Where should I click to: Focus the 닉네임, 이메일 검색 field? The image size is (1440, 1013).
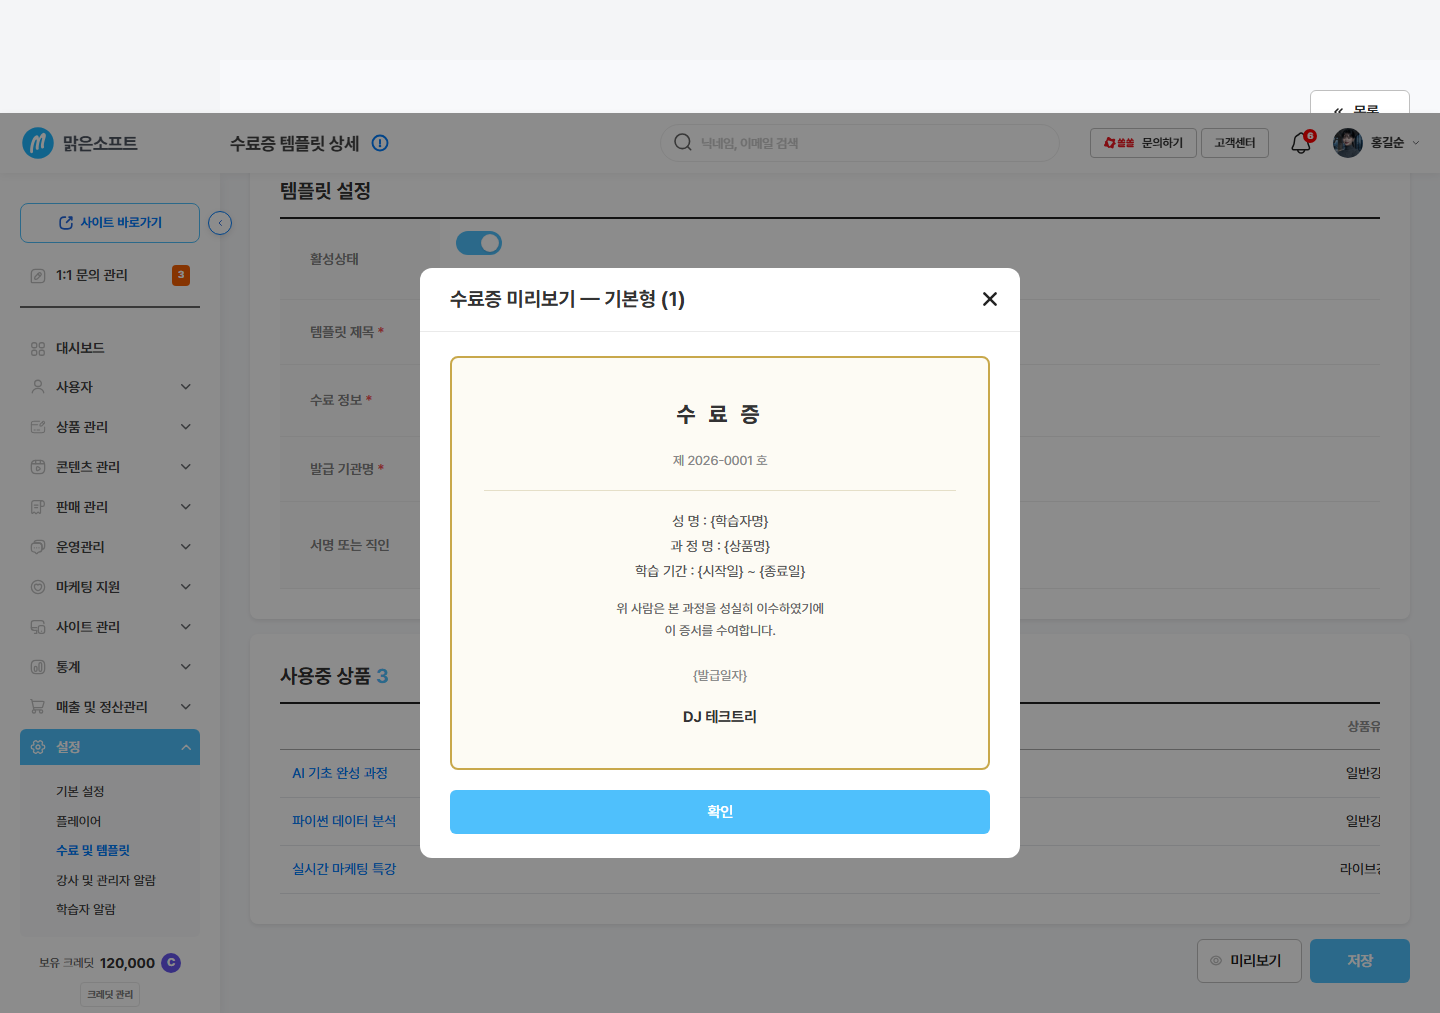pos(860,143)
